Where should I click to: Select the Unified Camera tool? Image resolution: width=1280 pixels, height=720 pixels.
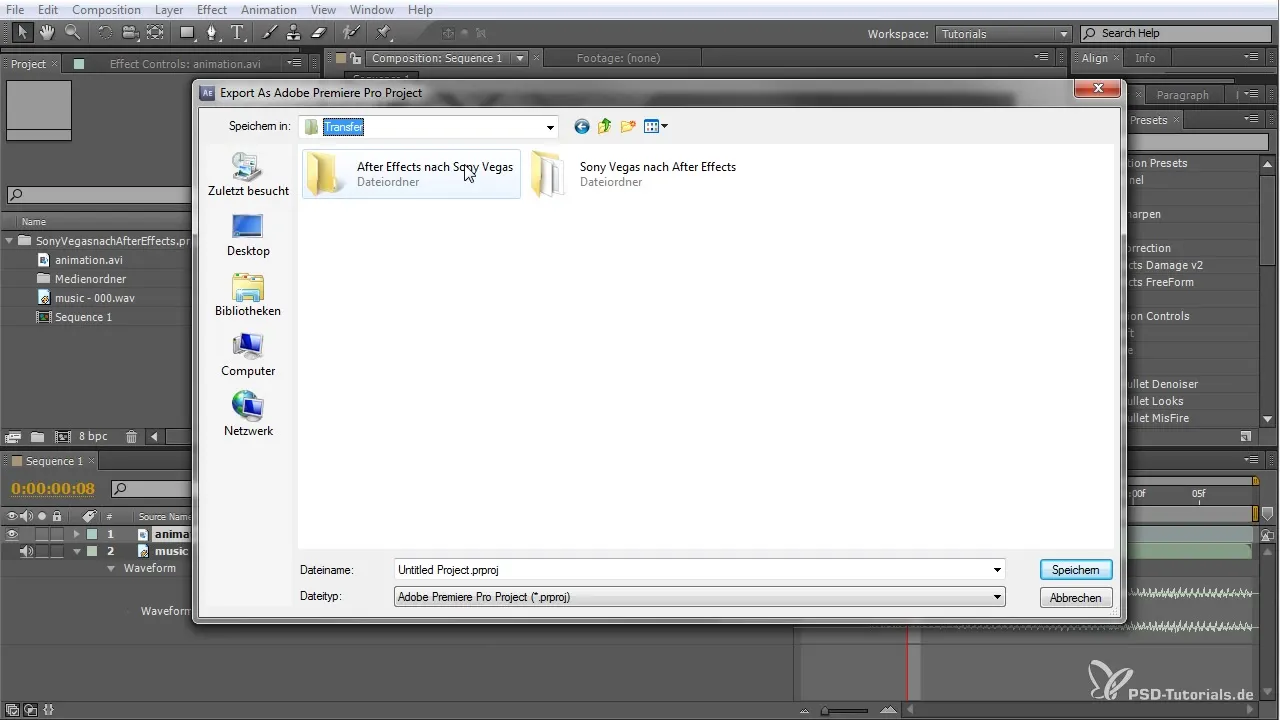coord(130,33)
